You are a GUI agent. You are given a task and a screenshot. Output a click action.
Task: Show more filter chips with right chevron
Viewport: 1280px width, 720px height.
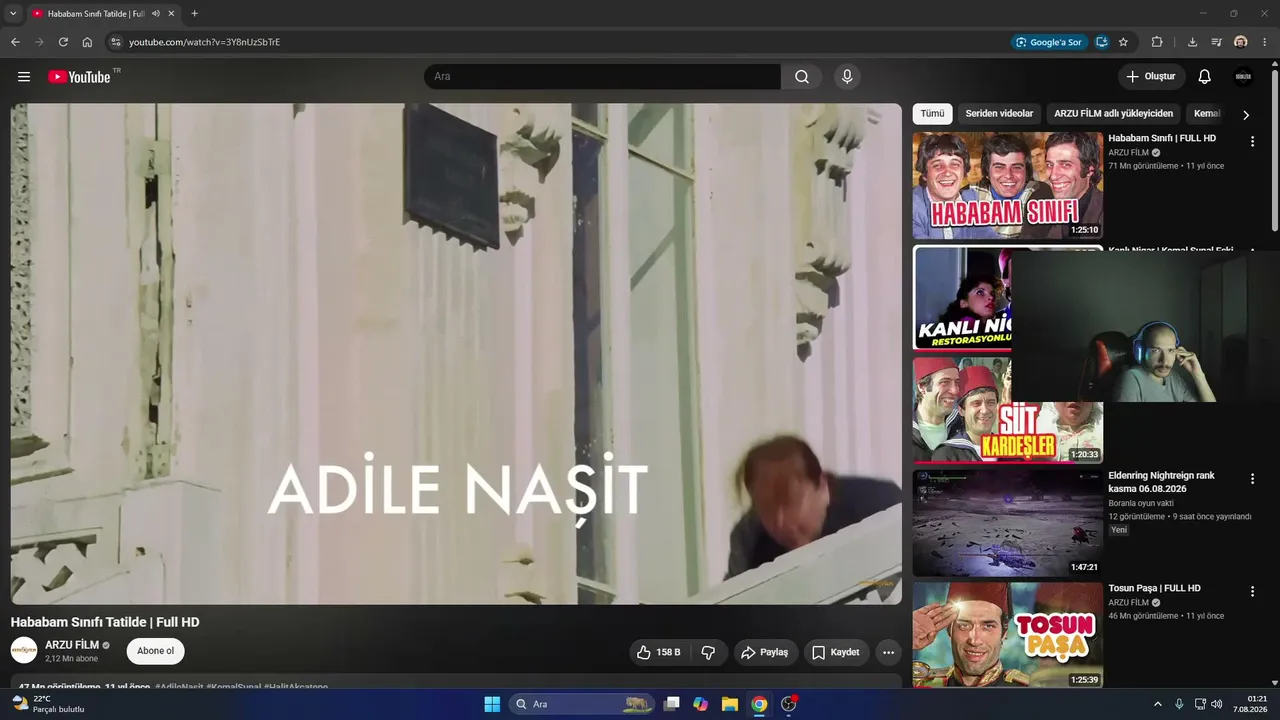tap(1246, 115)
